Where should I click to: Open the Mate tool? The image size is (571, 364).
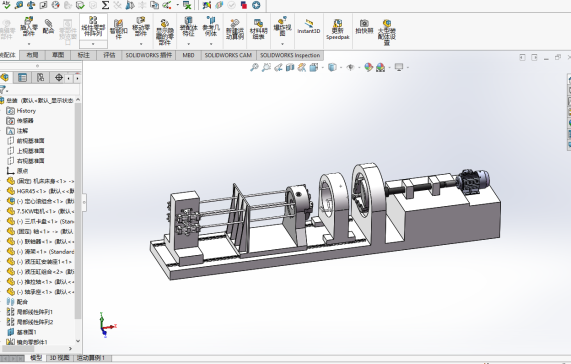[x=48, y=26]
